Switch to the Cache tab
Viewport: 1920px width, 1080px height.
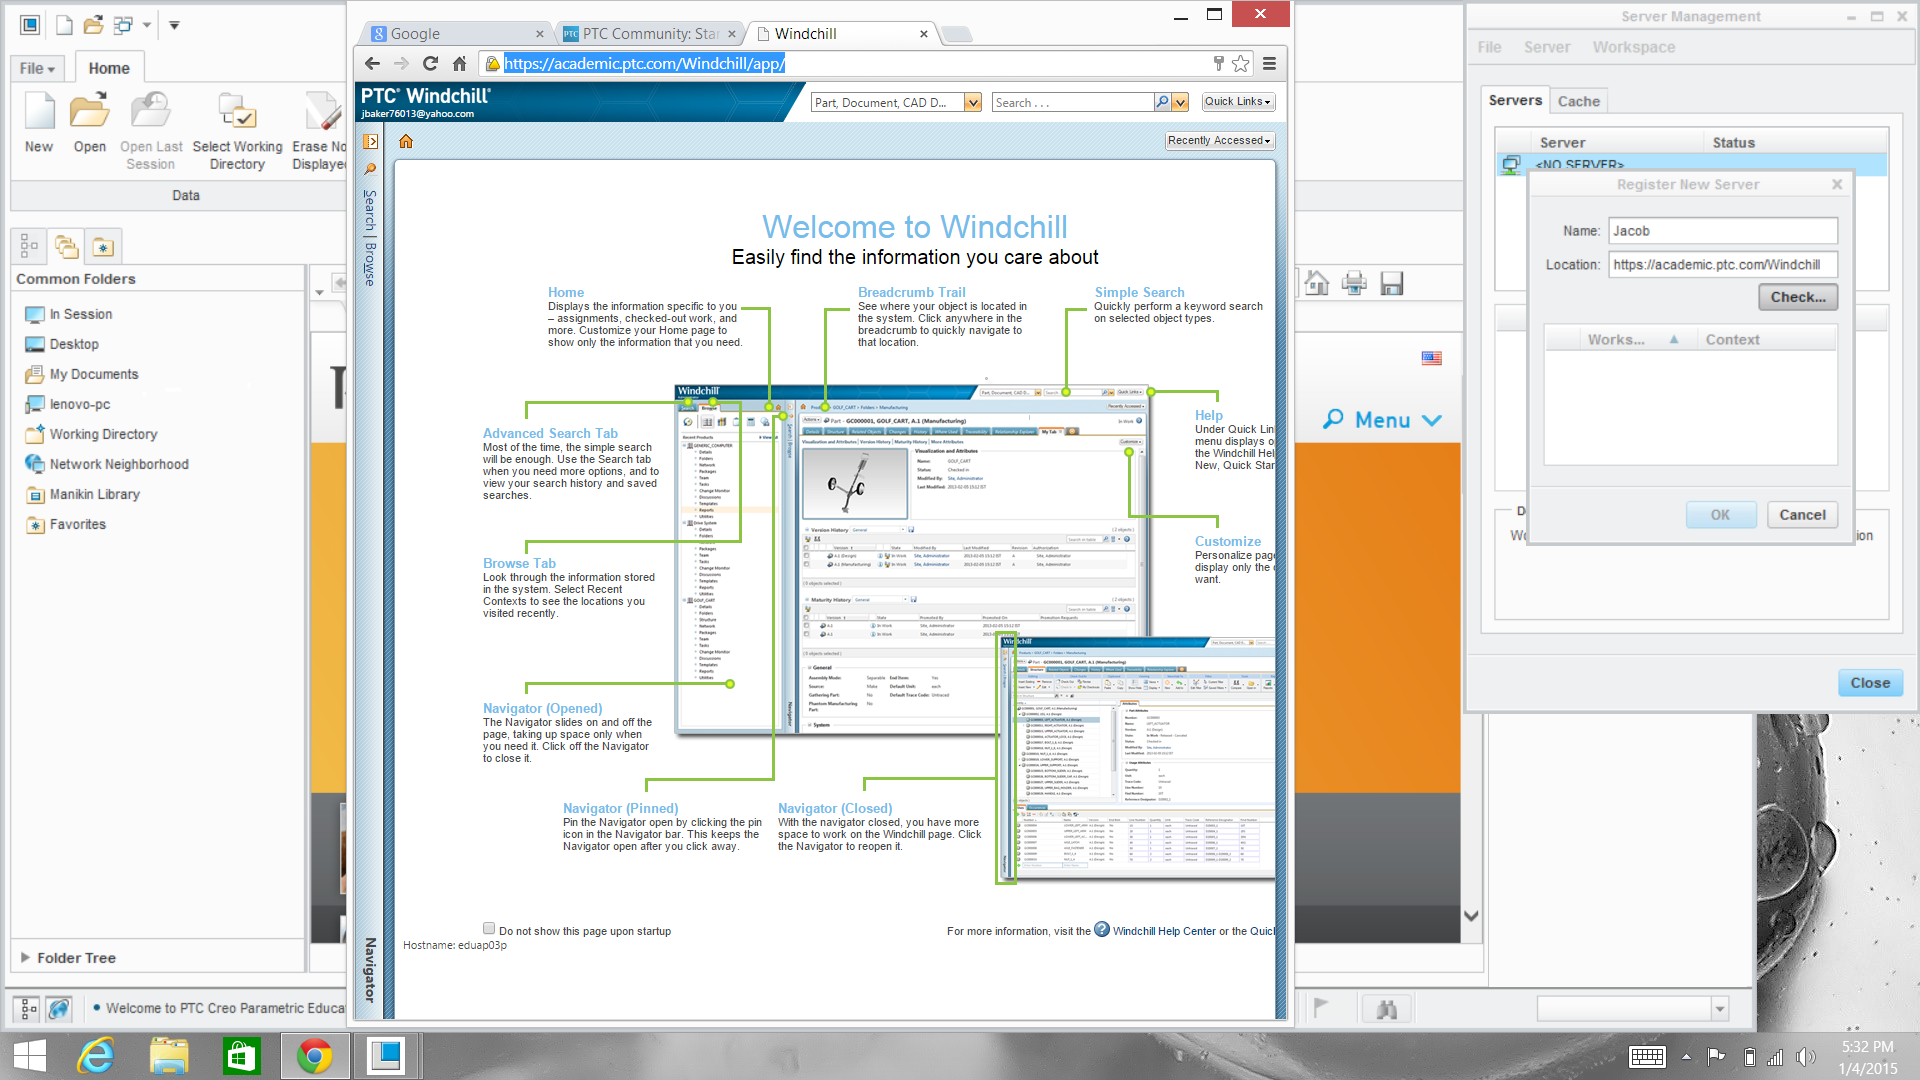(x=1578, y=101)
